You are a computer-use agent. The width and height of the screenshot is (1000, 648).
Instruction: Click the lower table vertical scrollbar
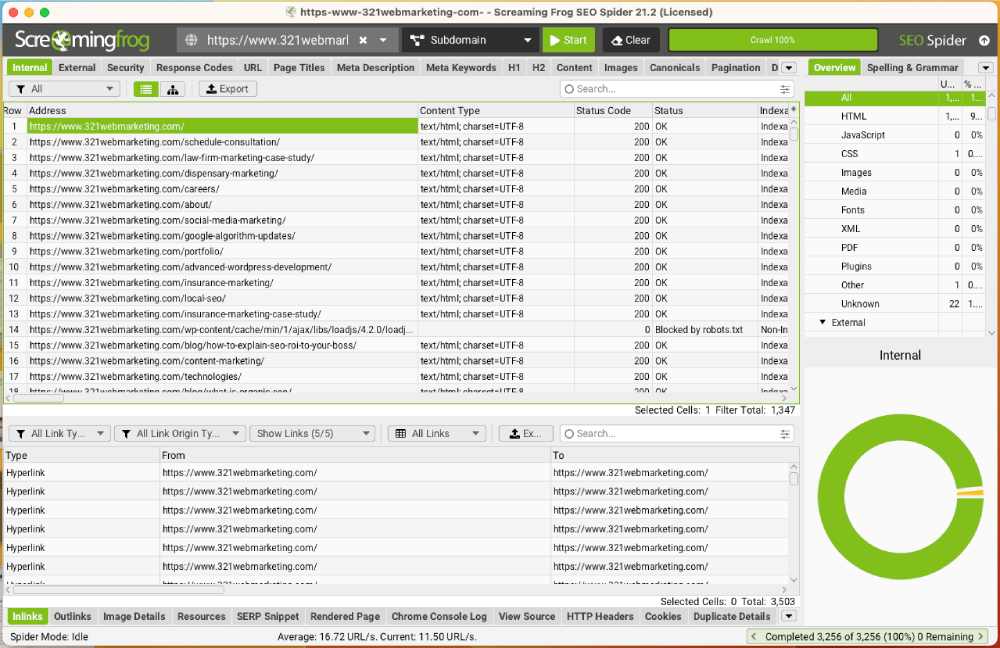point(794,479)
